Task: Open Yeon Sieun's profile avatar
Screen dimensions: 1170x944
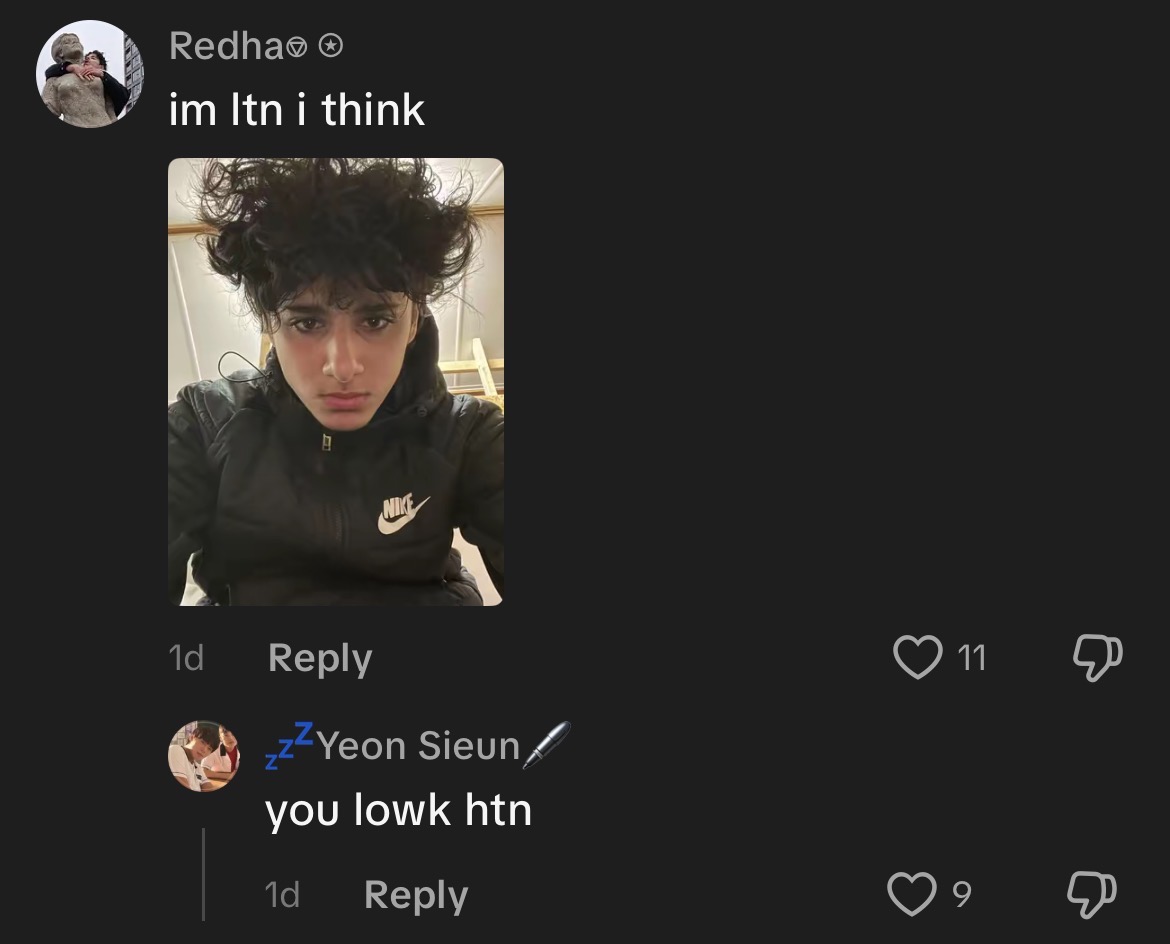Action: 204,755
